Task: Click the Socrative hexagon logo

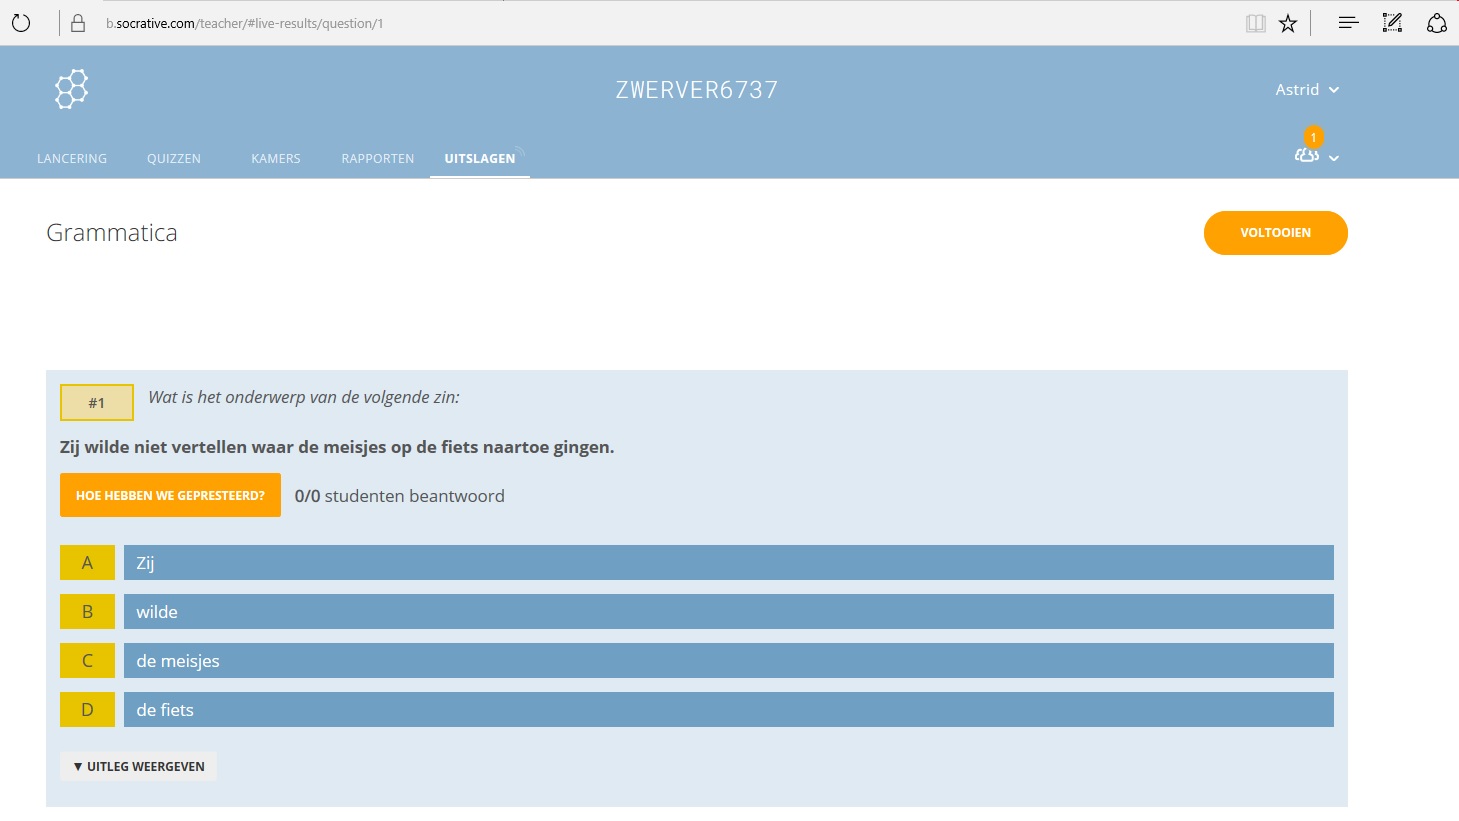Action: pyautogui.click(x=71, y=89)
